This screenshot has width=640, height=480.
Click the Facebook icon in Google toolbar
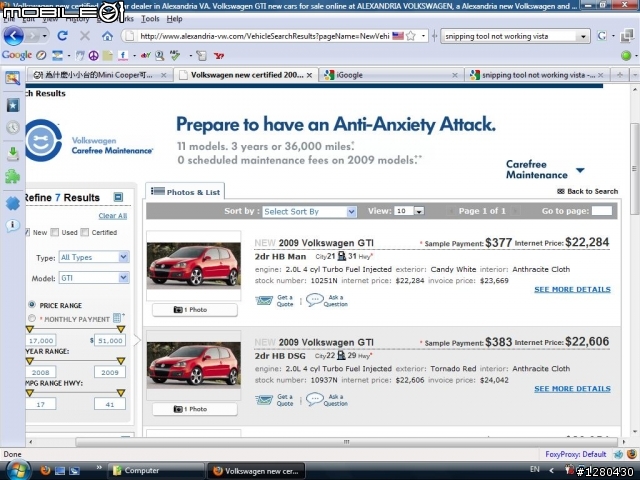pos(123,56)
